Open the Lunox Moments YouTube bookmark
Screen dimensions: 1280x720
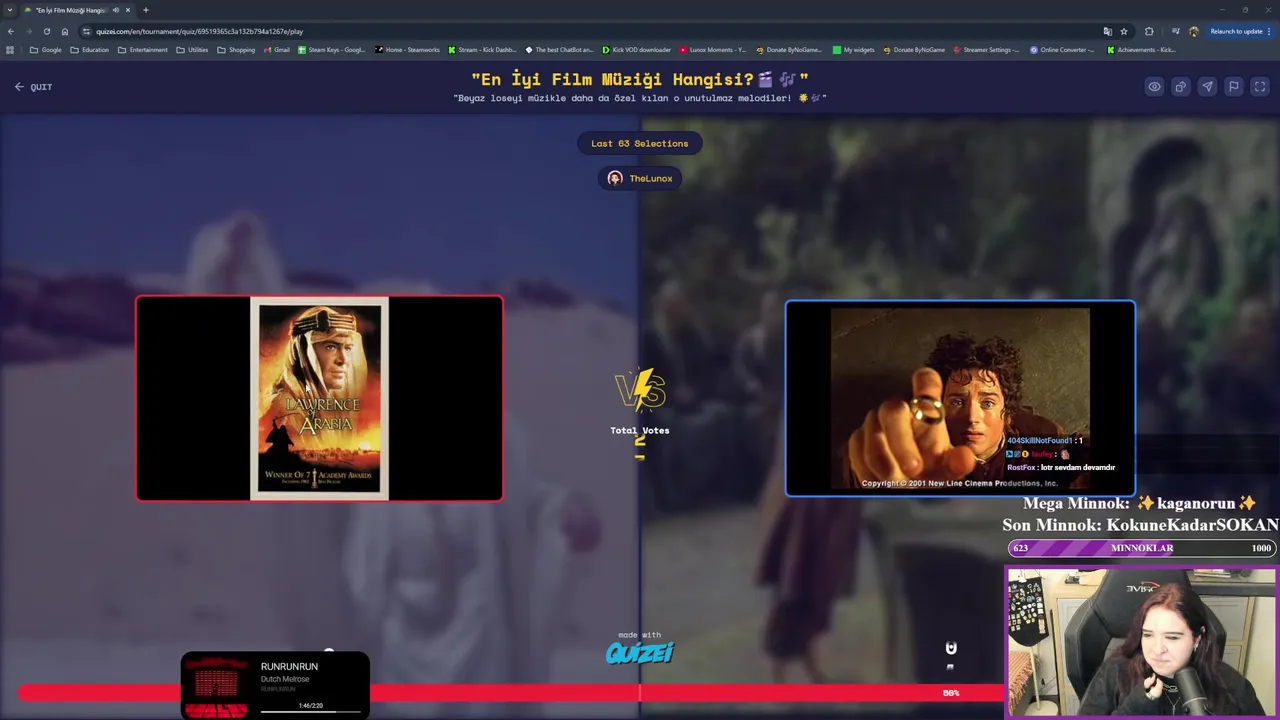click(x=712, y=50)
